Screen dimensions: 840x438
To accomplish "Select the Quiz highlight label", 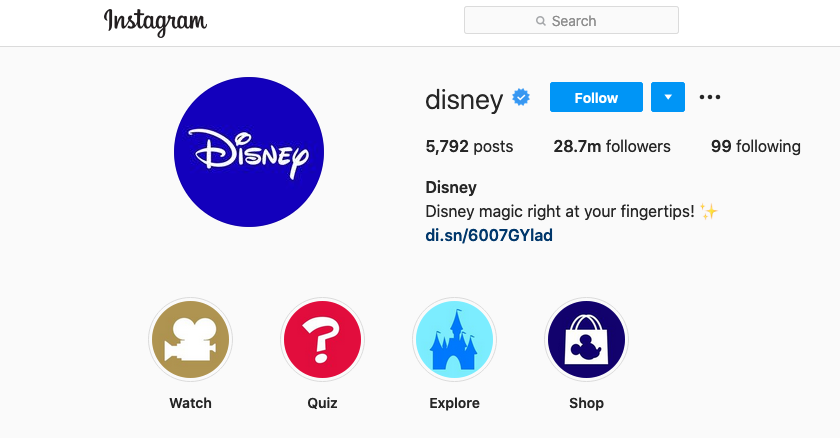I will coord(322,403).
